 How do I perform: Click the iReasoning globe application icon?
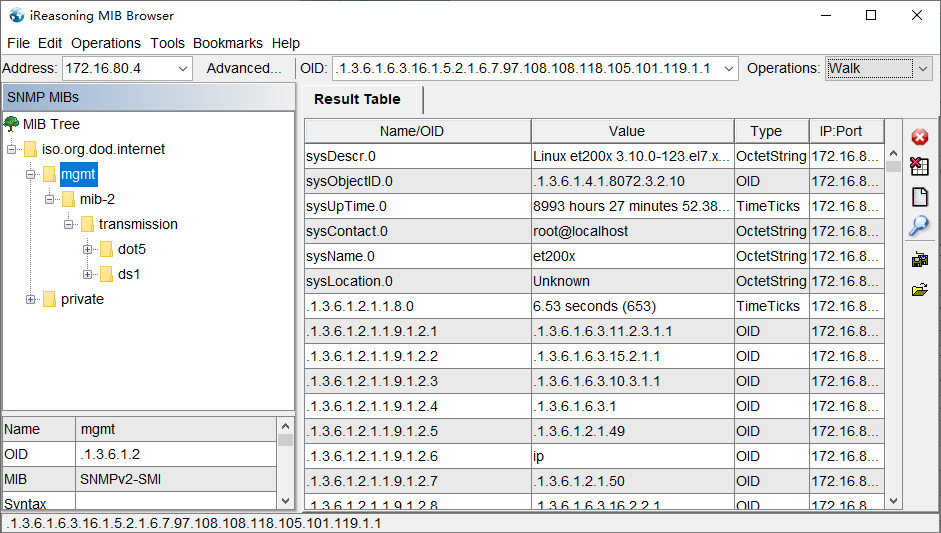click(x=16, y=16)
